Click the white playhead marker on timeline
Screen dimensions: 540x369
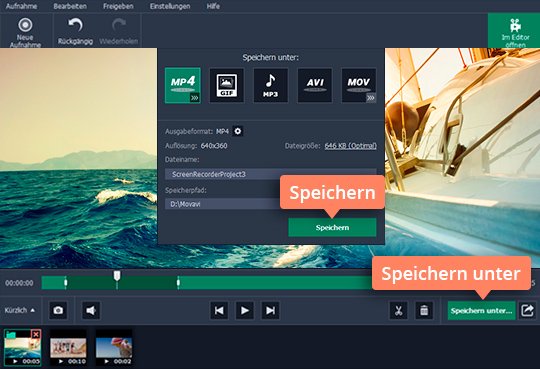(x=117, y=275)
